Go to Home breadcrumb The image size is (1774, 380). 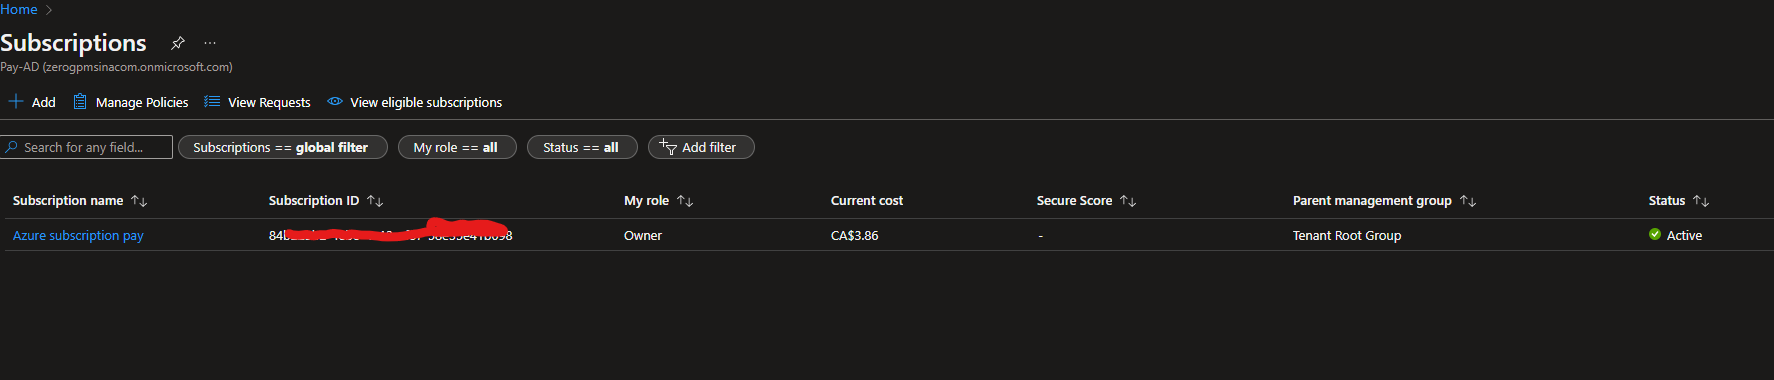[19, 9]
